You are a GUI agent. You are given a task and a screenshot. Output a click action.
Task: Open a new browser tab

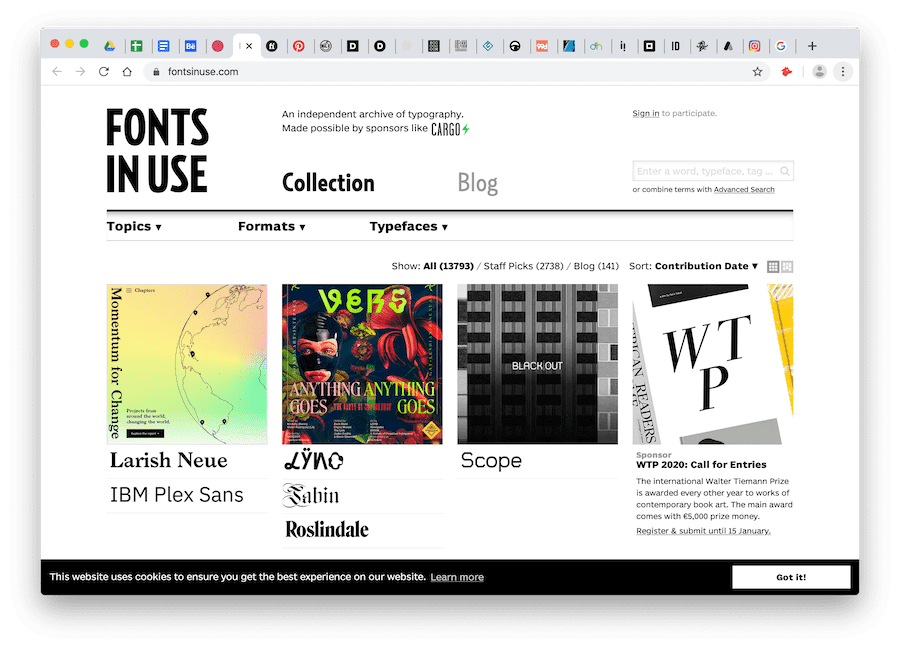click(x=812, y=46)
